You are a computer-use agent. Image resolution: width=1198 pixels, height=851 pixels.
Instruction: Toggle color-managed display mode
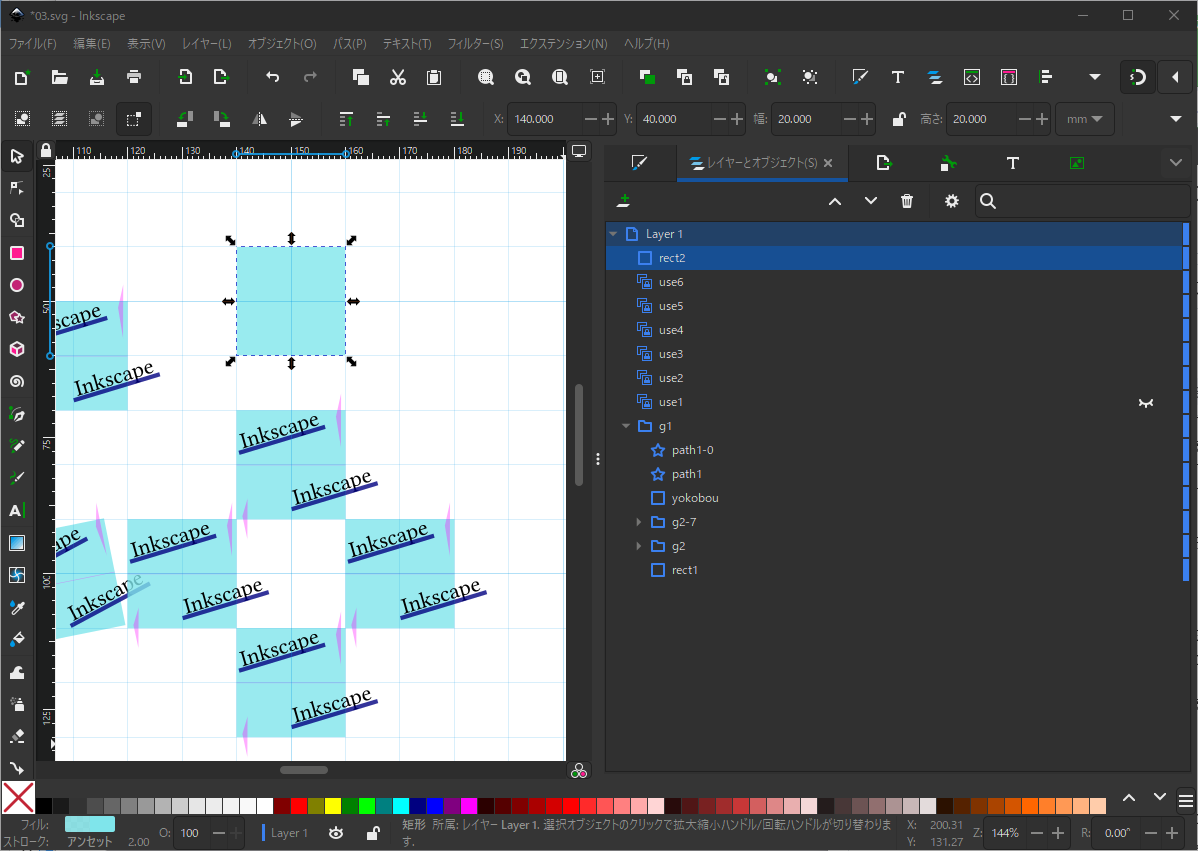tap(579, 771)
